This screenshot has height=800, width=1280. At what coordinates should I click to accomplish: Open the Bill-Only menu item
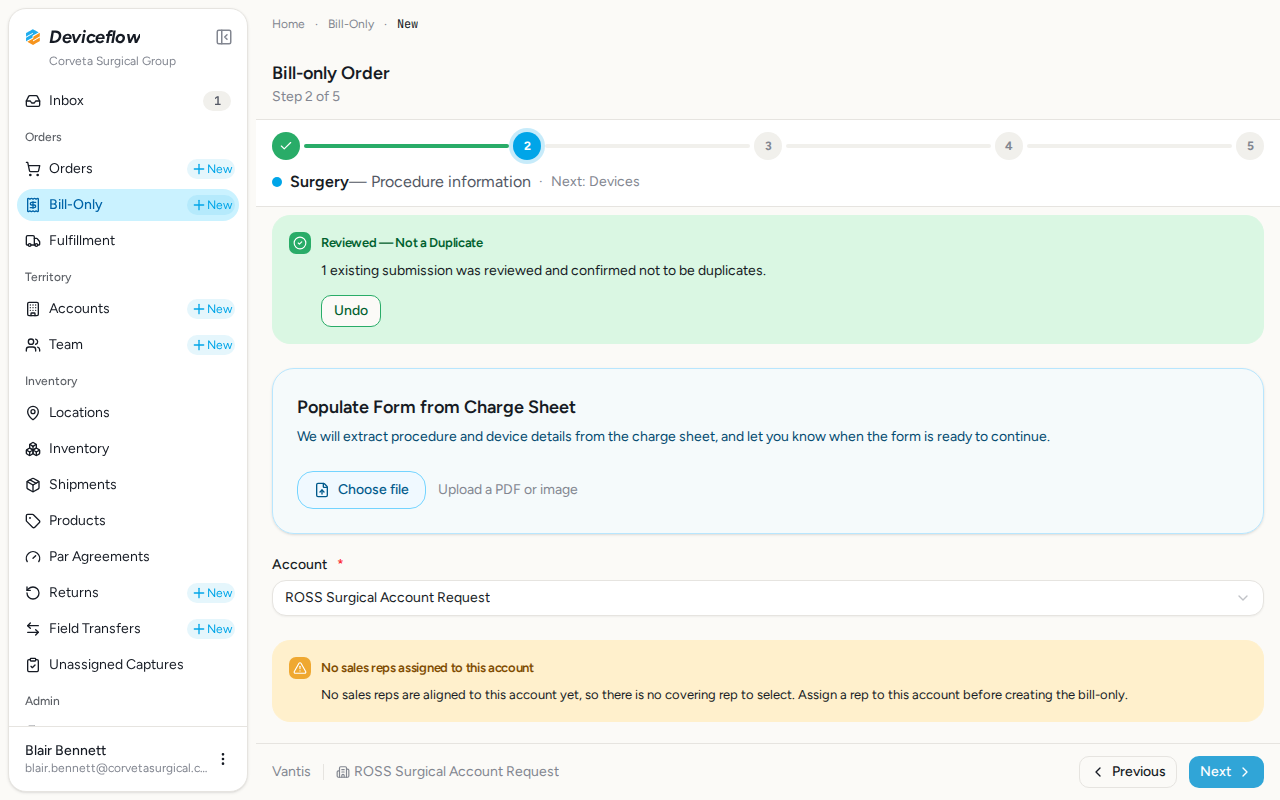[x=128, y=205]
